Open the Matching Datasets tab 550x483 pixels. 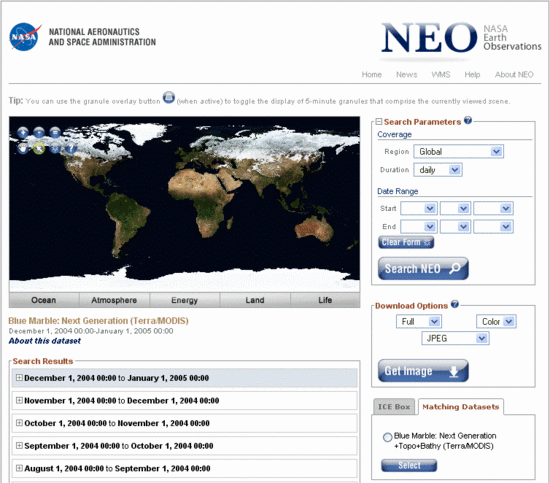coord(461,407)
